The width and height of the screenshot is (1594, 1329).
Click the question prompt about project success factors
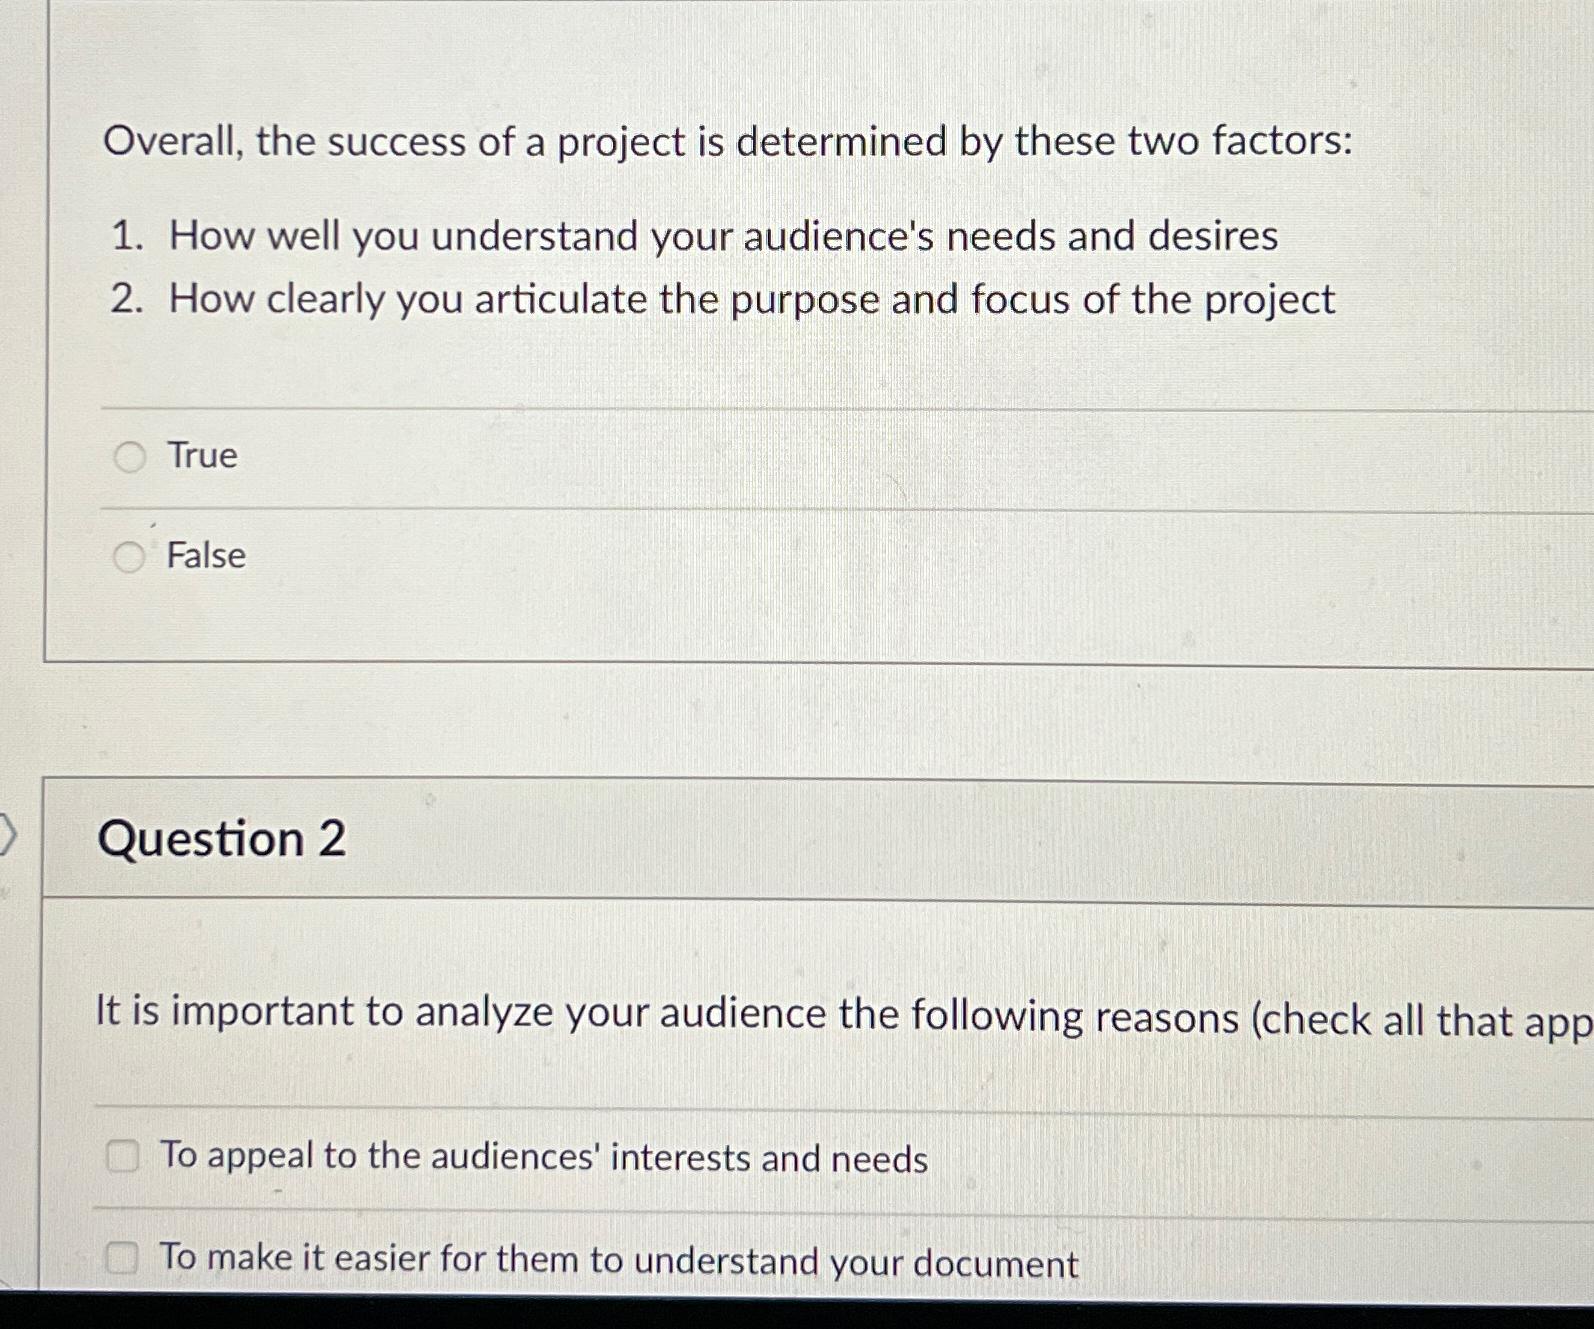click(729, 143)
